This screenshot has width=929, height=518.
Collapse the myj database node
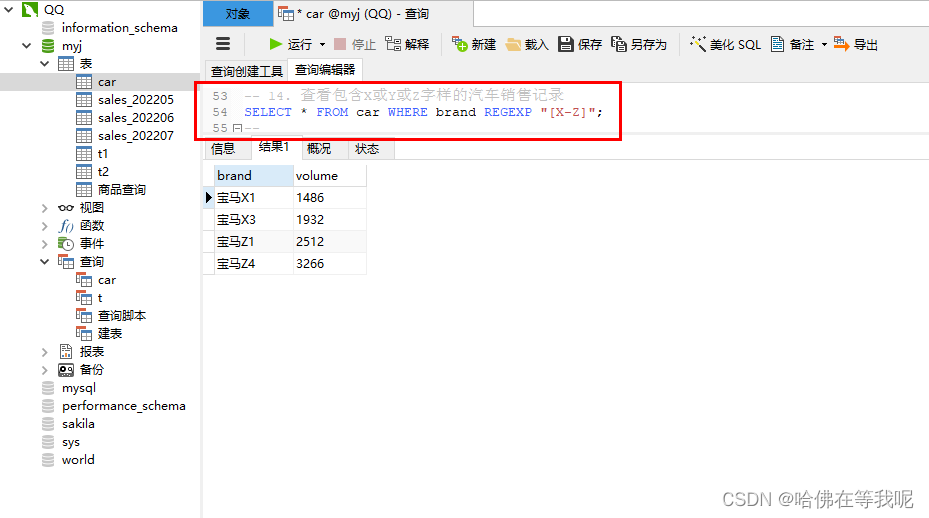tap(27, 46)
